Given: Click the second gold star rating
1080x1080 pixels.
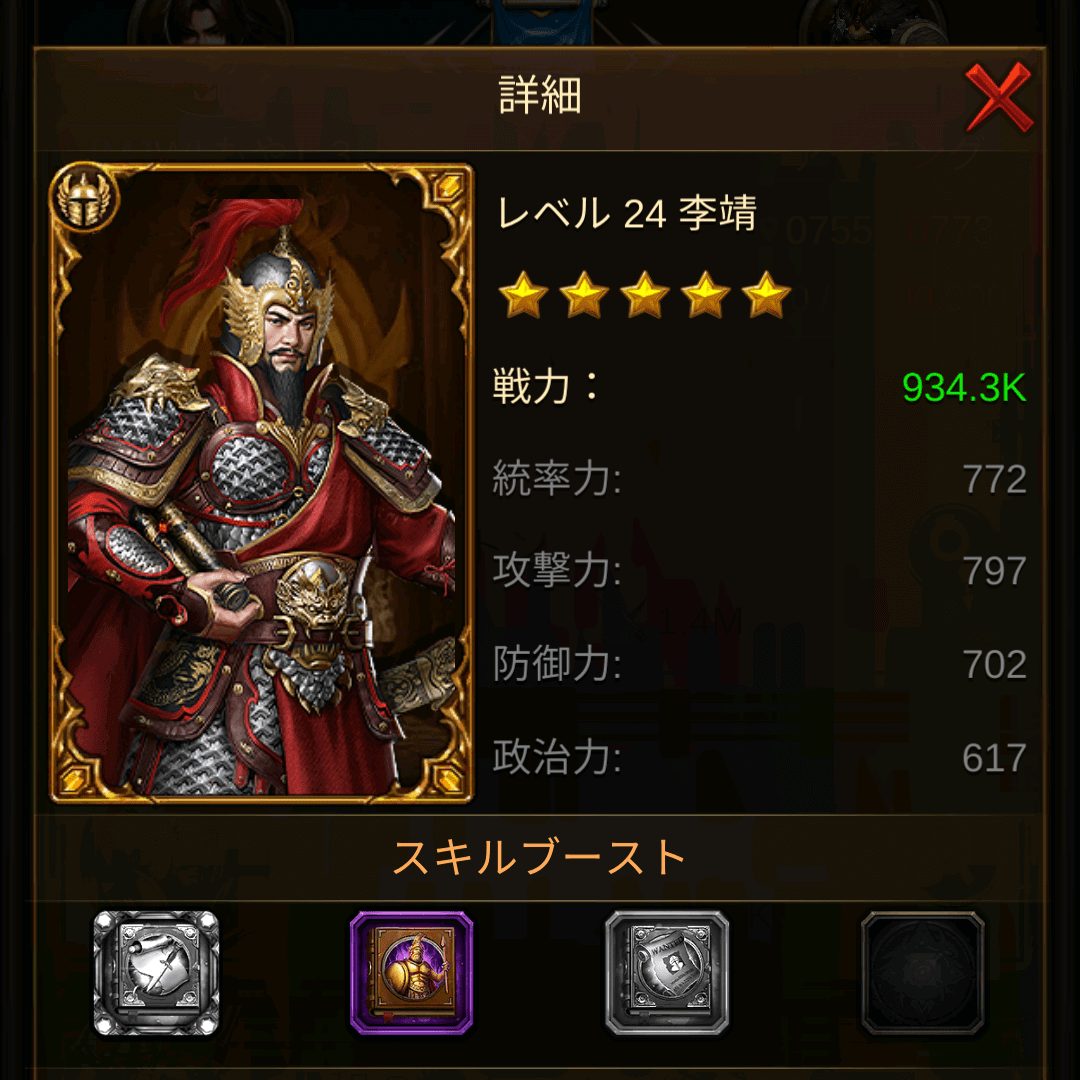Looking at the screenshot, I should [584, 295].
